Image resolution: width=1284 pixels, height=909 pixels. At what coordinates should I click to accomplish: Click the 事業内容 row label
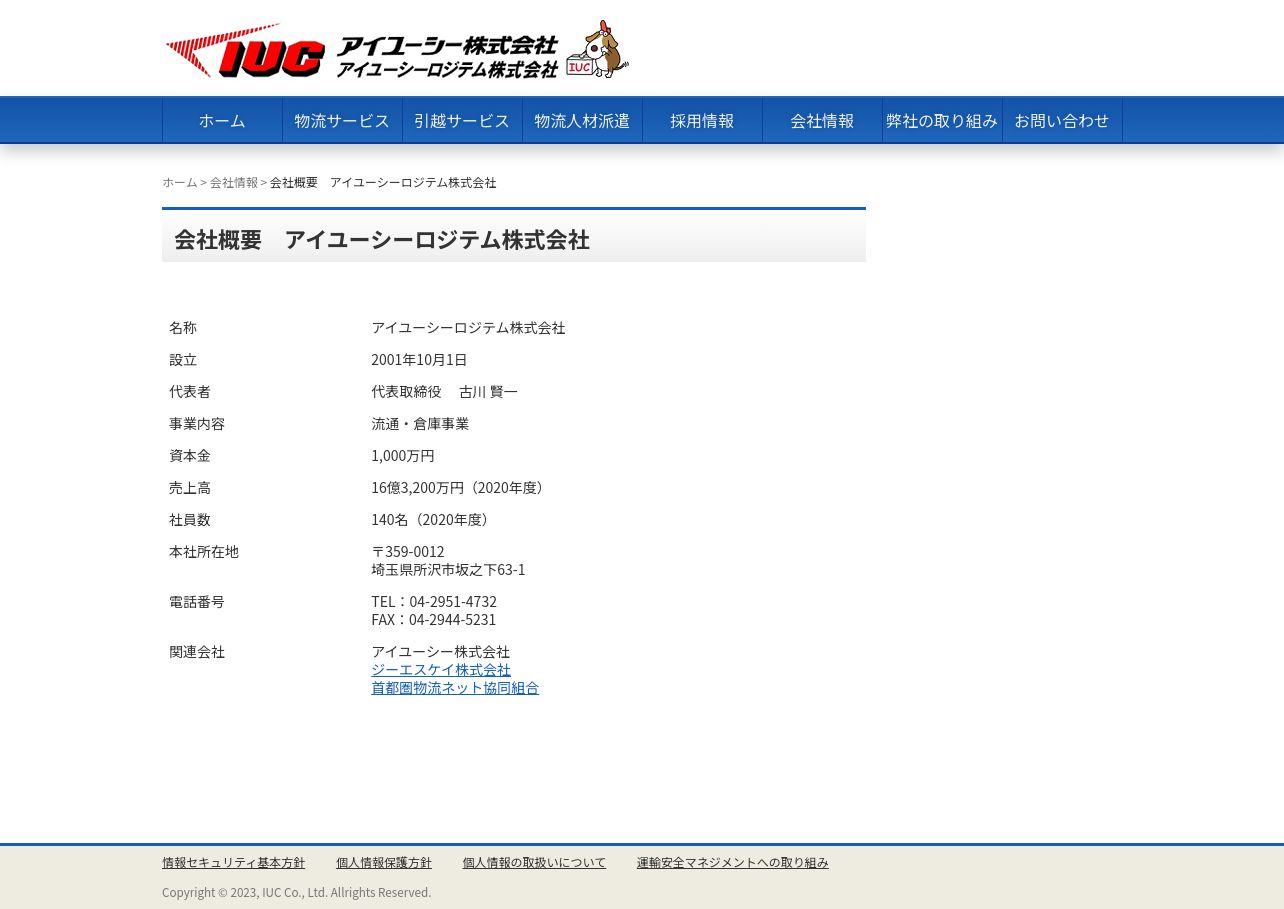click(197, 424)
